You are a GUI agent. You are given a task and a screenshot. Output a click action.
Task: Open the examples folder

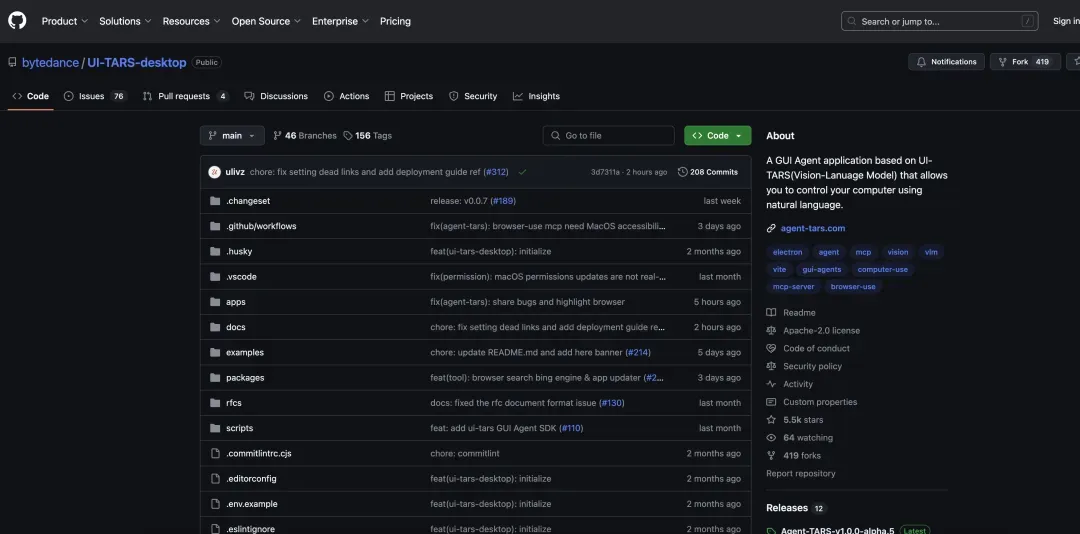tap(245, 353)
